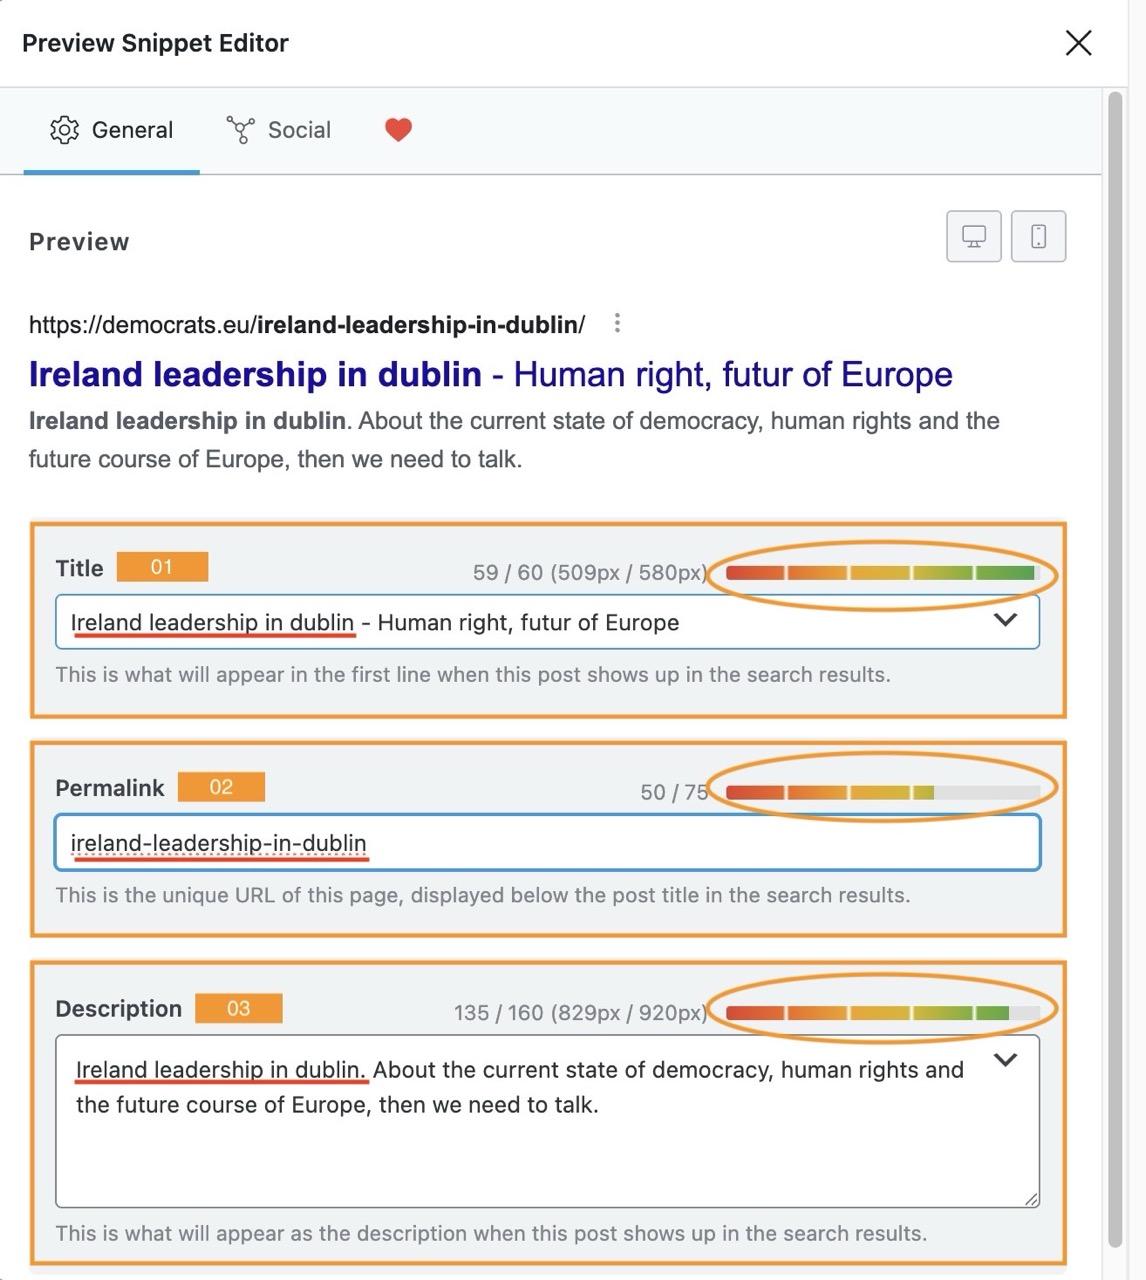Viewport: 1146px width, 1280px height.
Task: Switch to desktop preview icon
Action: (x=973, y=237)
